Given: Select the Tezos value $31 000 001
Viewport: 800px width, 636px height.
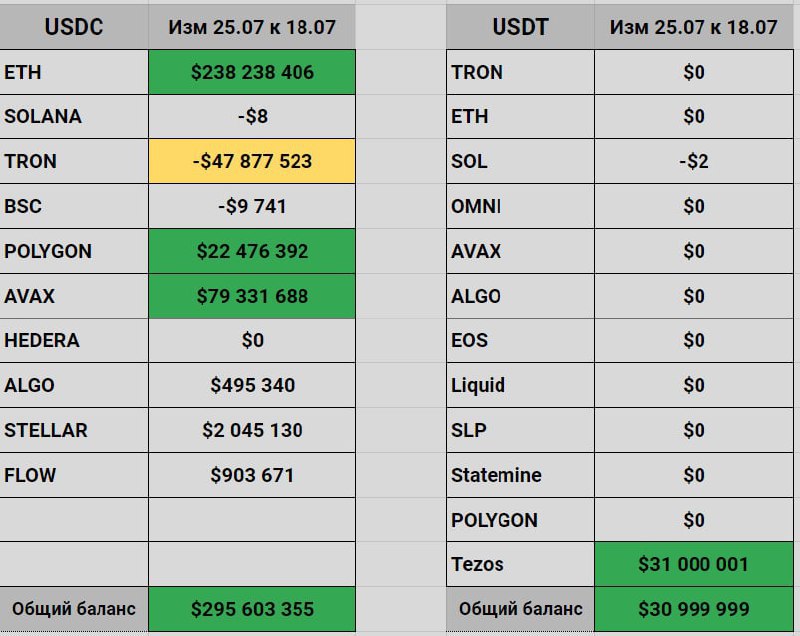Looking at the screenshot, I should pos(693,564).
